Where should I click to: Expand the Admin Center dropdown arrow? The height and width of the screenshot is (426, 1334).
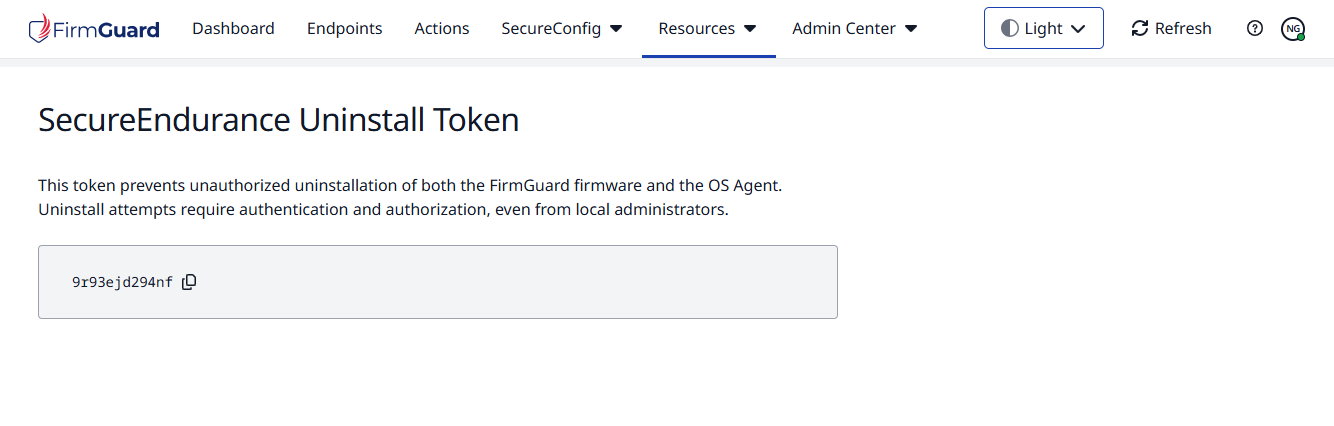pos(911,29)
